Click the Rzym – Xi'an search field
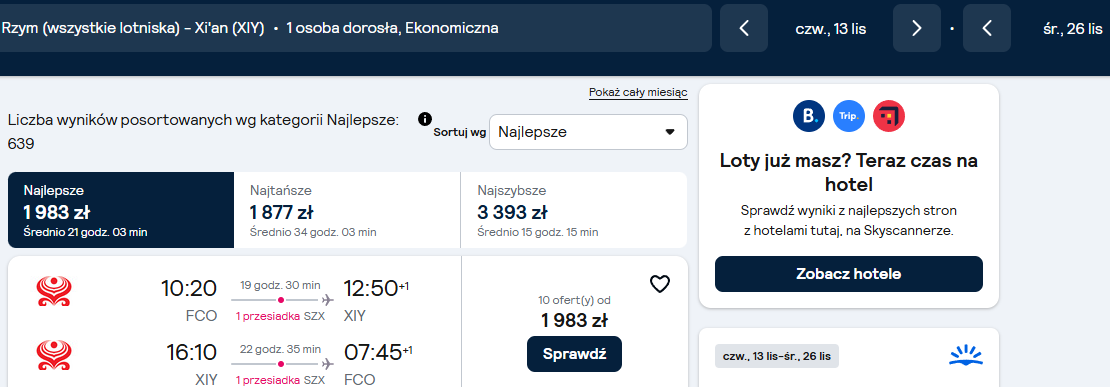1110x387 pixels. (x=354, y=28)
